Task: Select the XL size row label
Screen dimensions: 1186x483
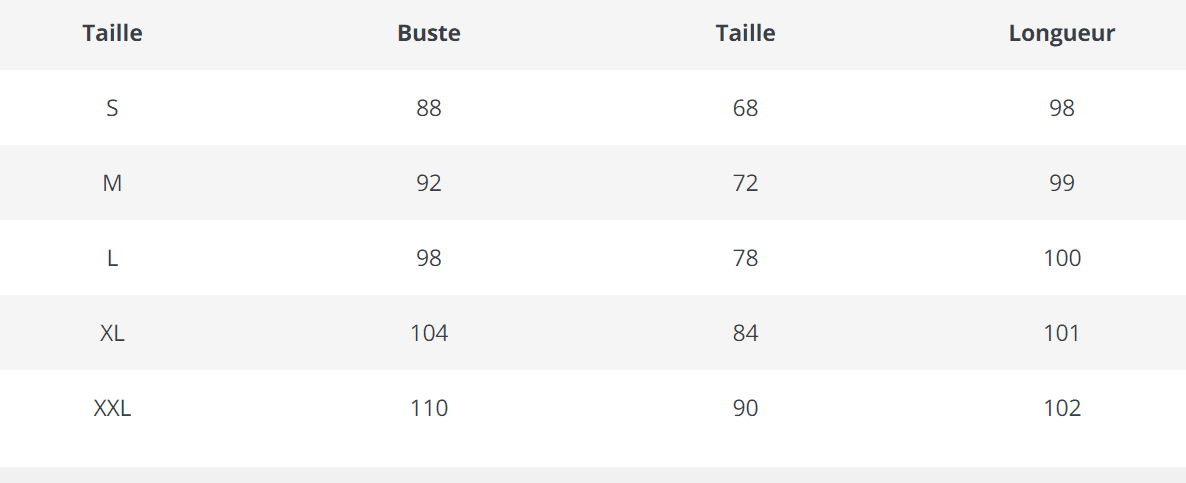Action: coord(112,333)
